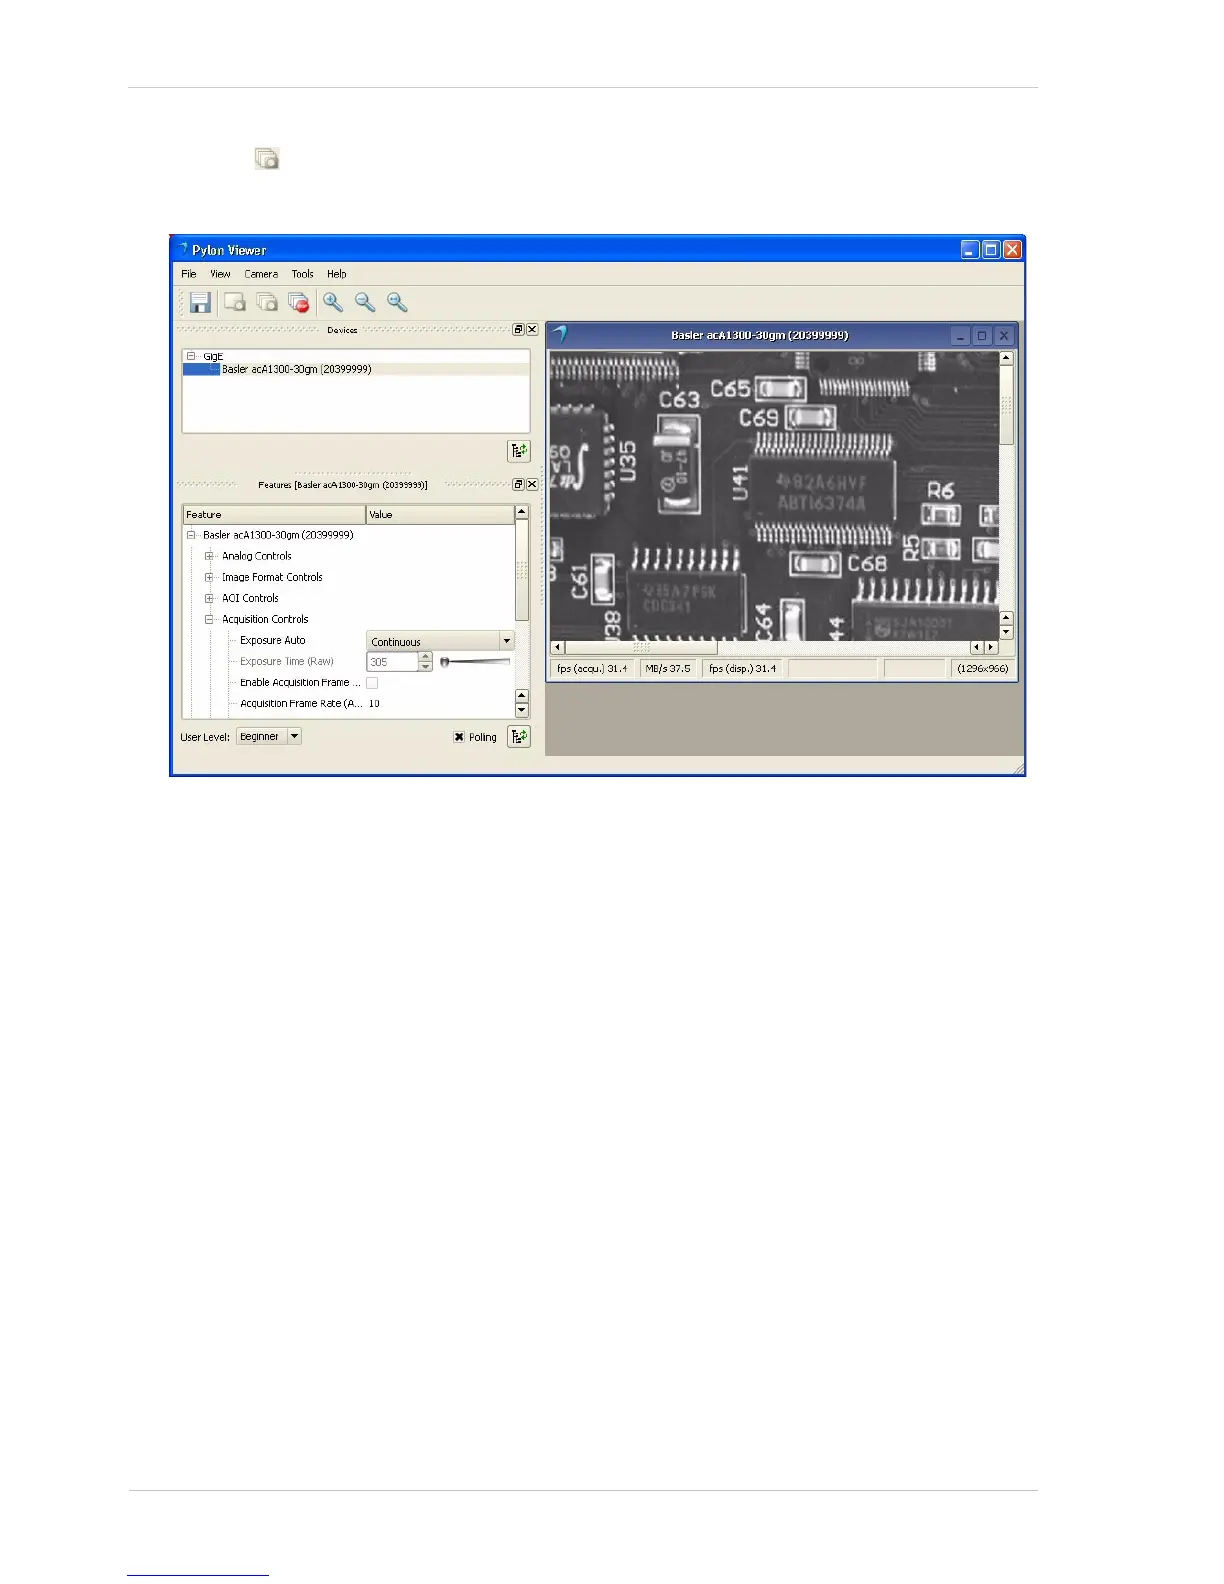Viewport: 1224px width, 1584px height.
Task: Toggle the Polling checkbox
Action: (459, 737)
